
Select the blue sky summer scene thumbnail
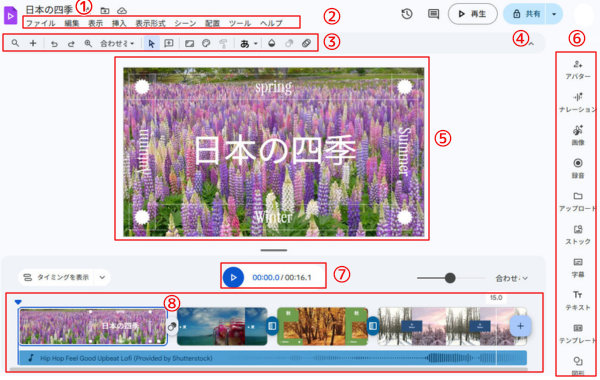coord(222,326)
